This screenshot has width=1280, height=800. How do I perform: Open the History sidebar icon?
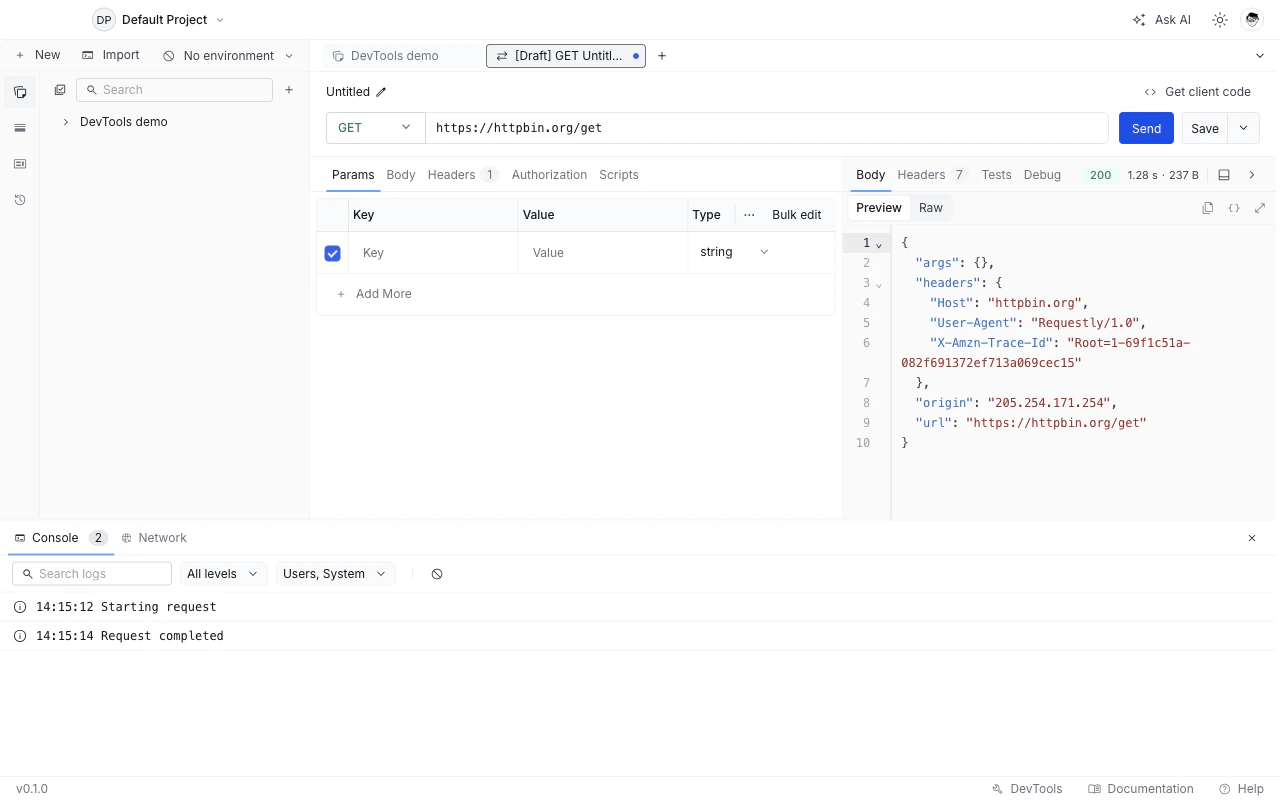[x=20, y=200]
